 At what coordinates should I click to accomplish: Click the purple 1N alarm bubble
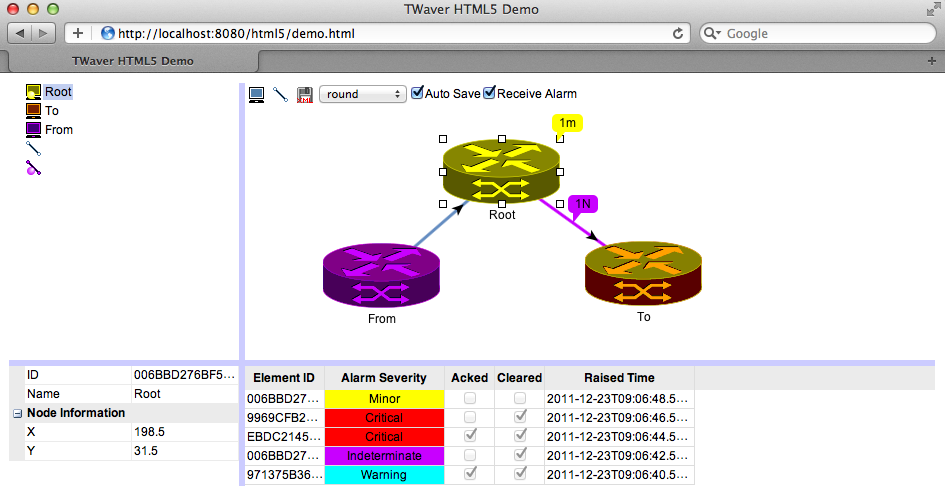[x=583, y=204]
